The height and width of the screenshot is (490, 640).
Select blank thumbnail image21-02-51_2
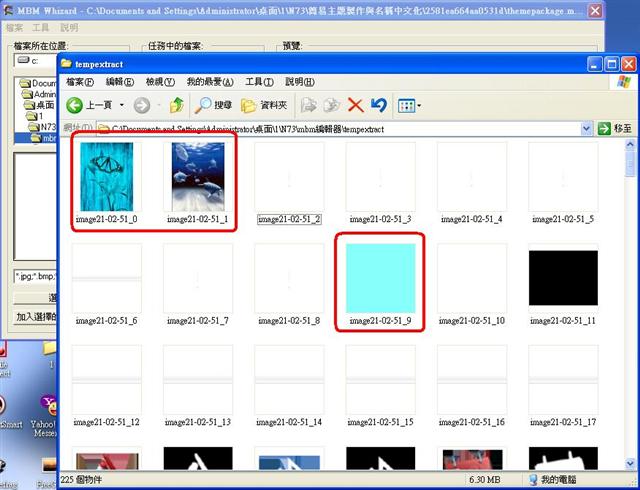[289, 176]
